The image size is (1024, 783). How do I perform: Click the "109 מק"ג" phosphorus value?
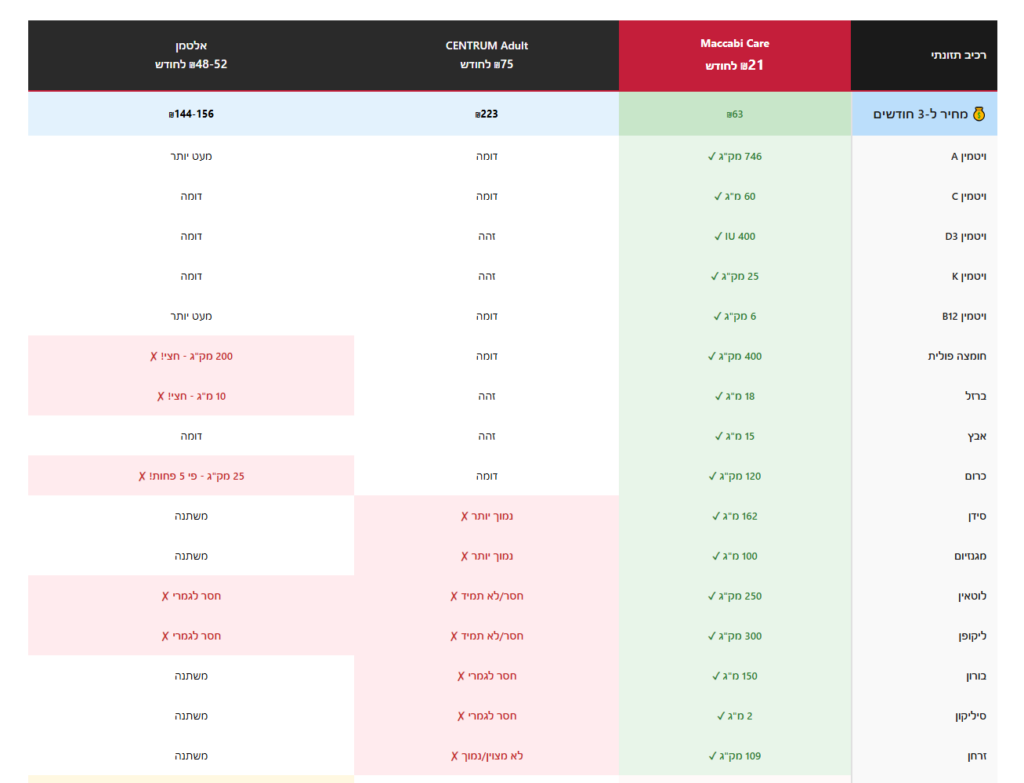pos(735,756)
